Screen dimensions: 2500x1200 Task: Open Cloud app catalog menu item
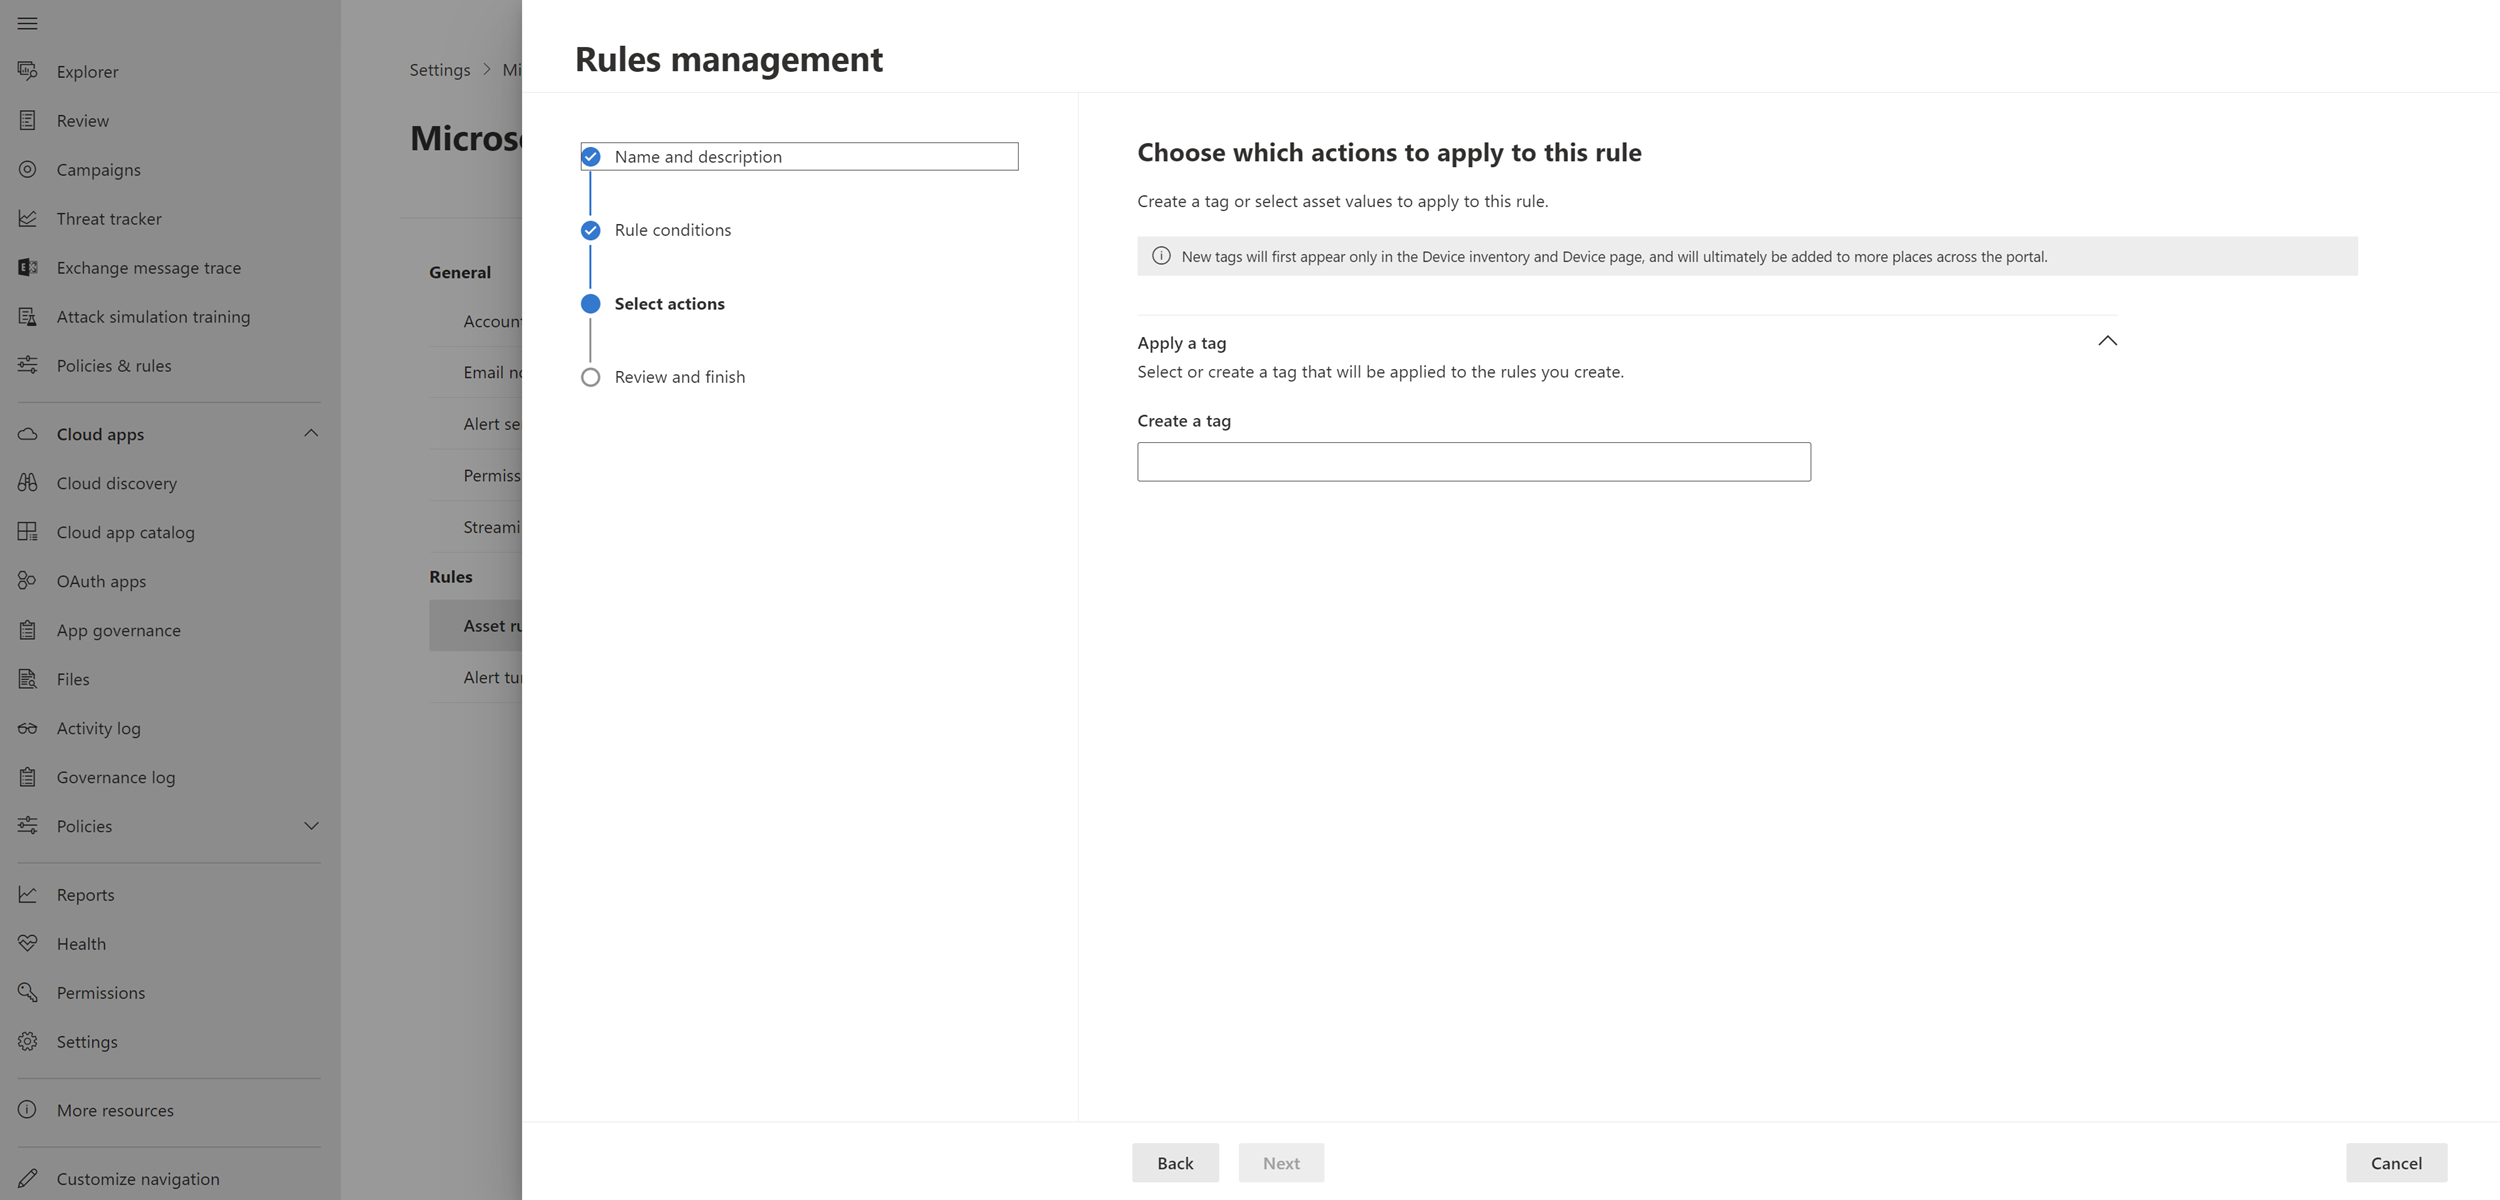[x=125, y=532]
